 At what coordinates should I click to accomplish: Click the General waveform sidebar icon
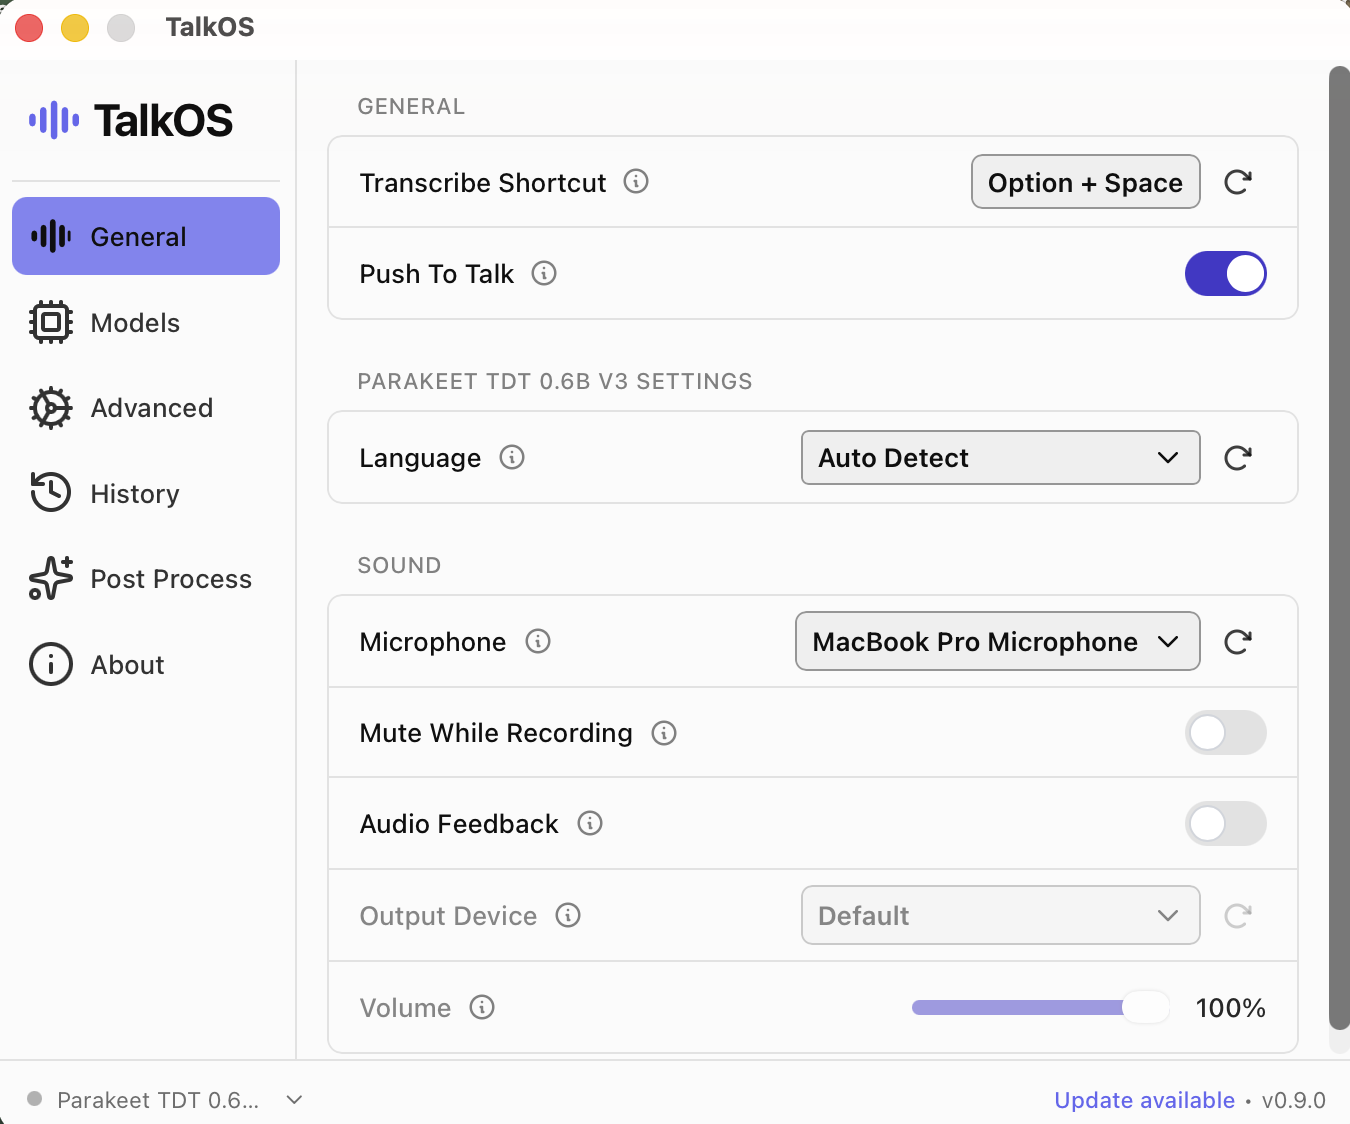(x=51, y=237)
